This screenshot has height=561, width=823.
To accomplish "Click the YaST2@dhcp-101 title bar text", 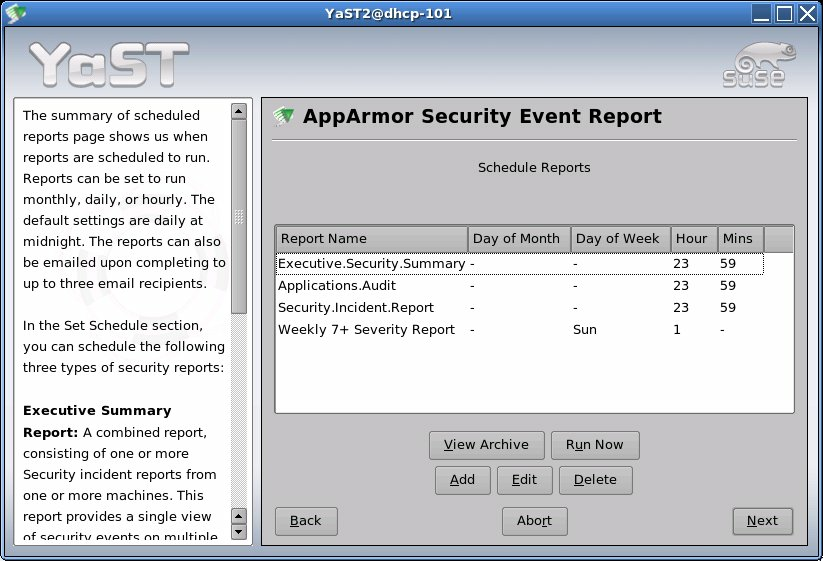I will [388, 14].
